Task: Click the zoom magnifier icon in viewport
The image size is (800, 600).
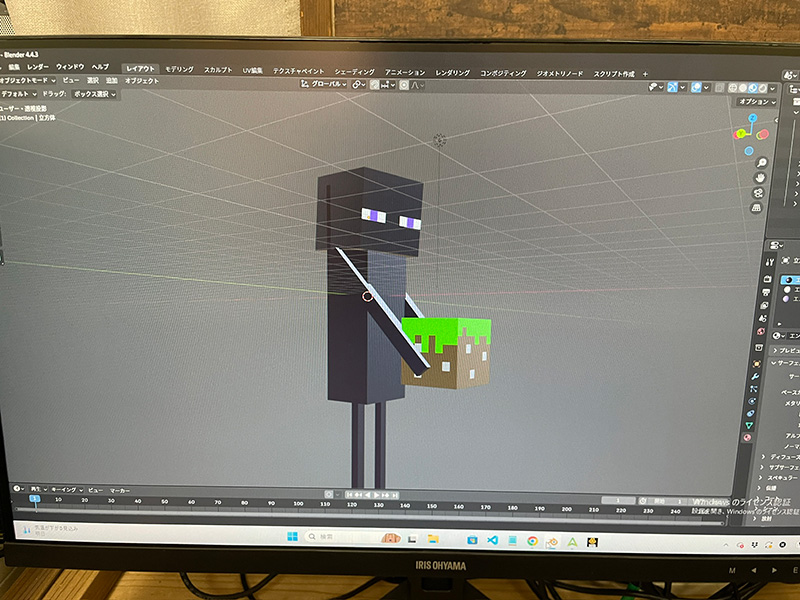Action: [x=762, y=162]
